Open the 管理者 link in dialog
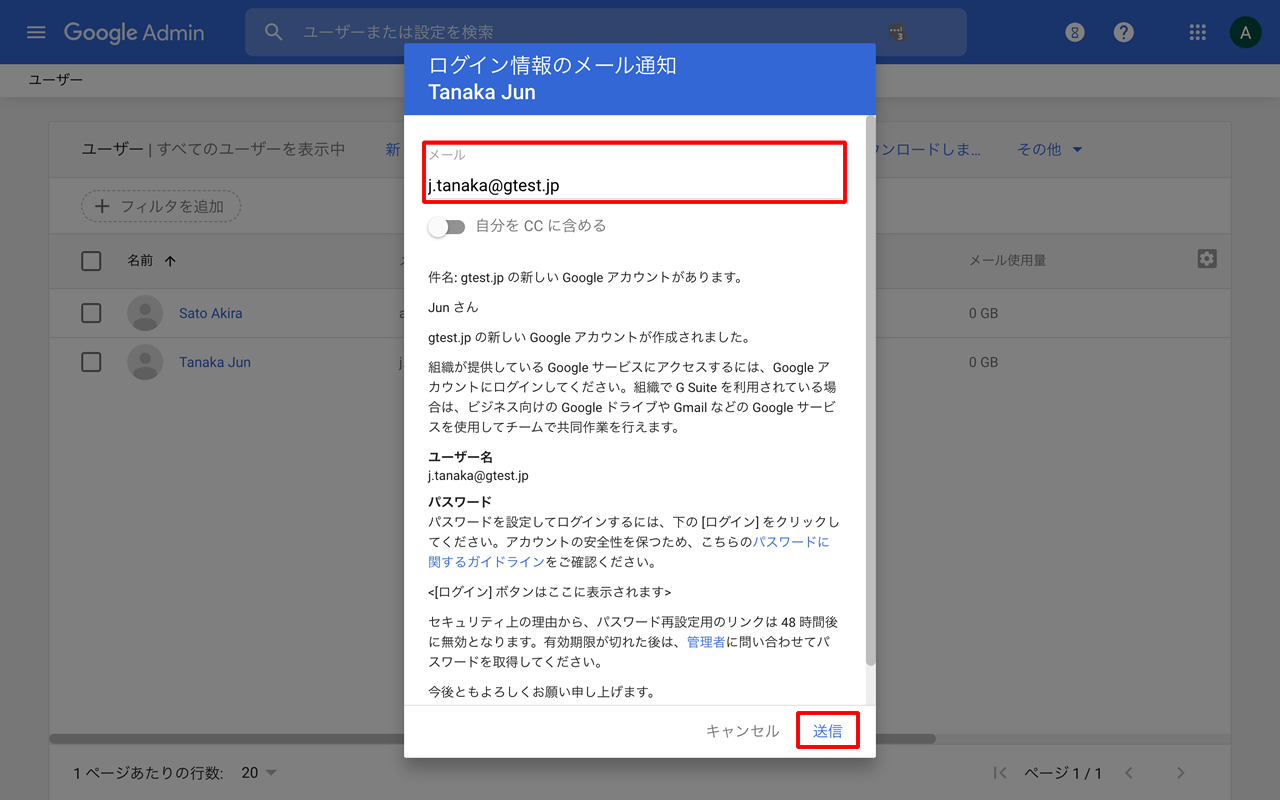1280x800 pixels. tap(706, 642)
